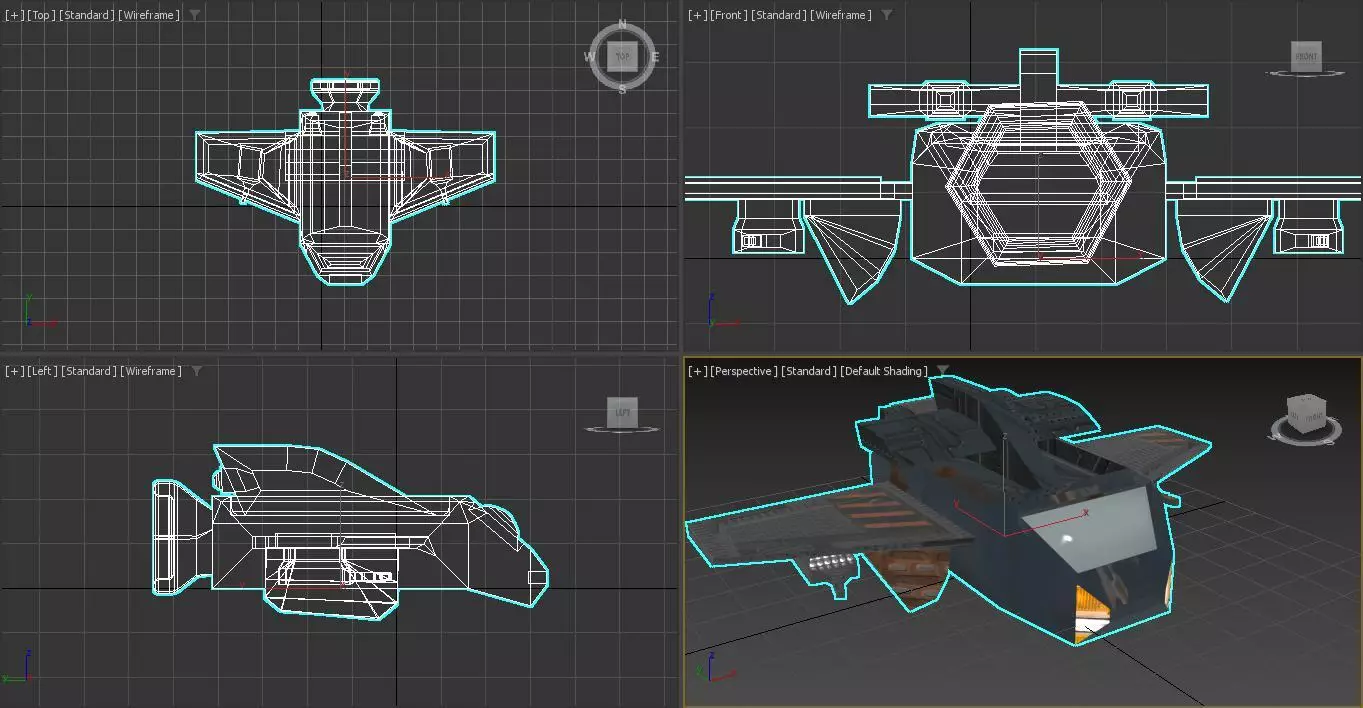1363x708 pixels.
Task: Click the N compass letter on Top ViewCube
Action: point(622,25)
